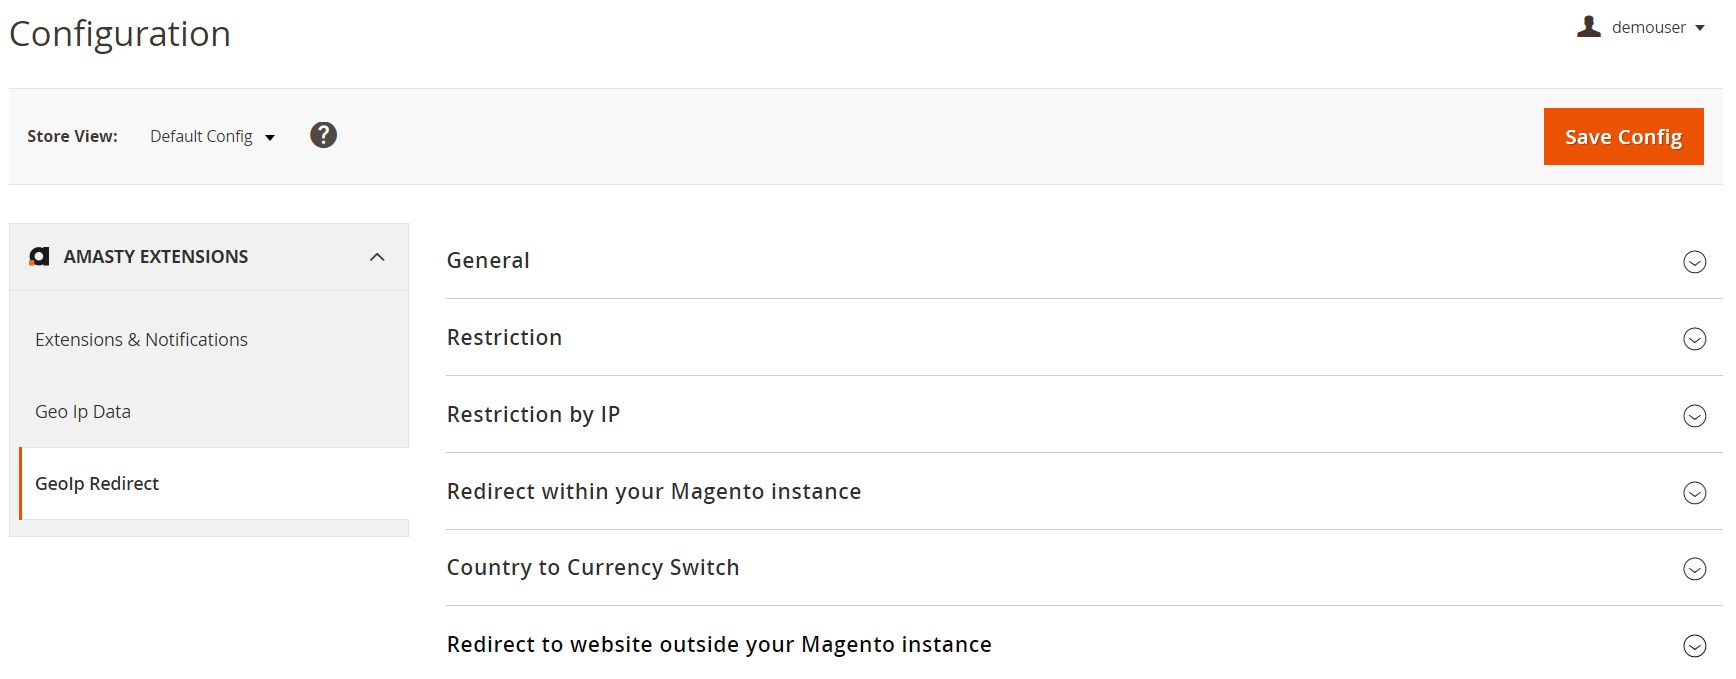Expand General section via circle arrow

(1694, 262)
